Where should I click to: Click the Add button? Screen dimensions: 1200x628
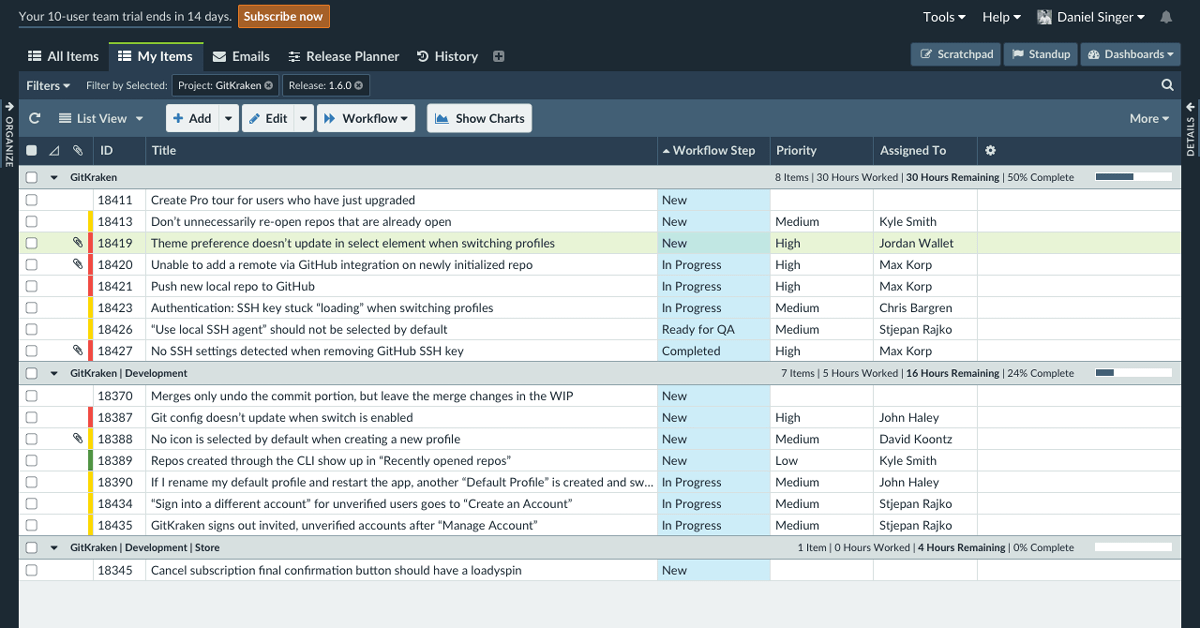pos(191,118)
